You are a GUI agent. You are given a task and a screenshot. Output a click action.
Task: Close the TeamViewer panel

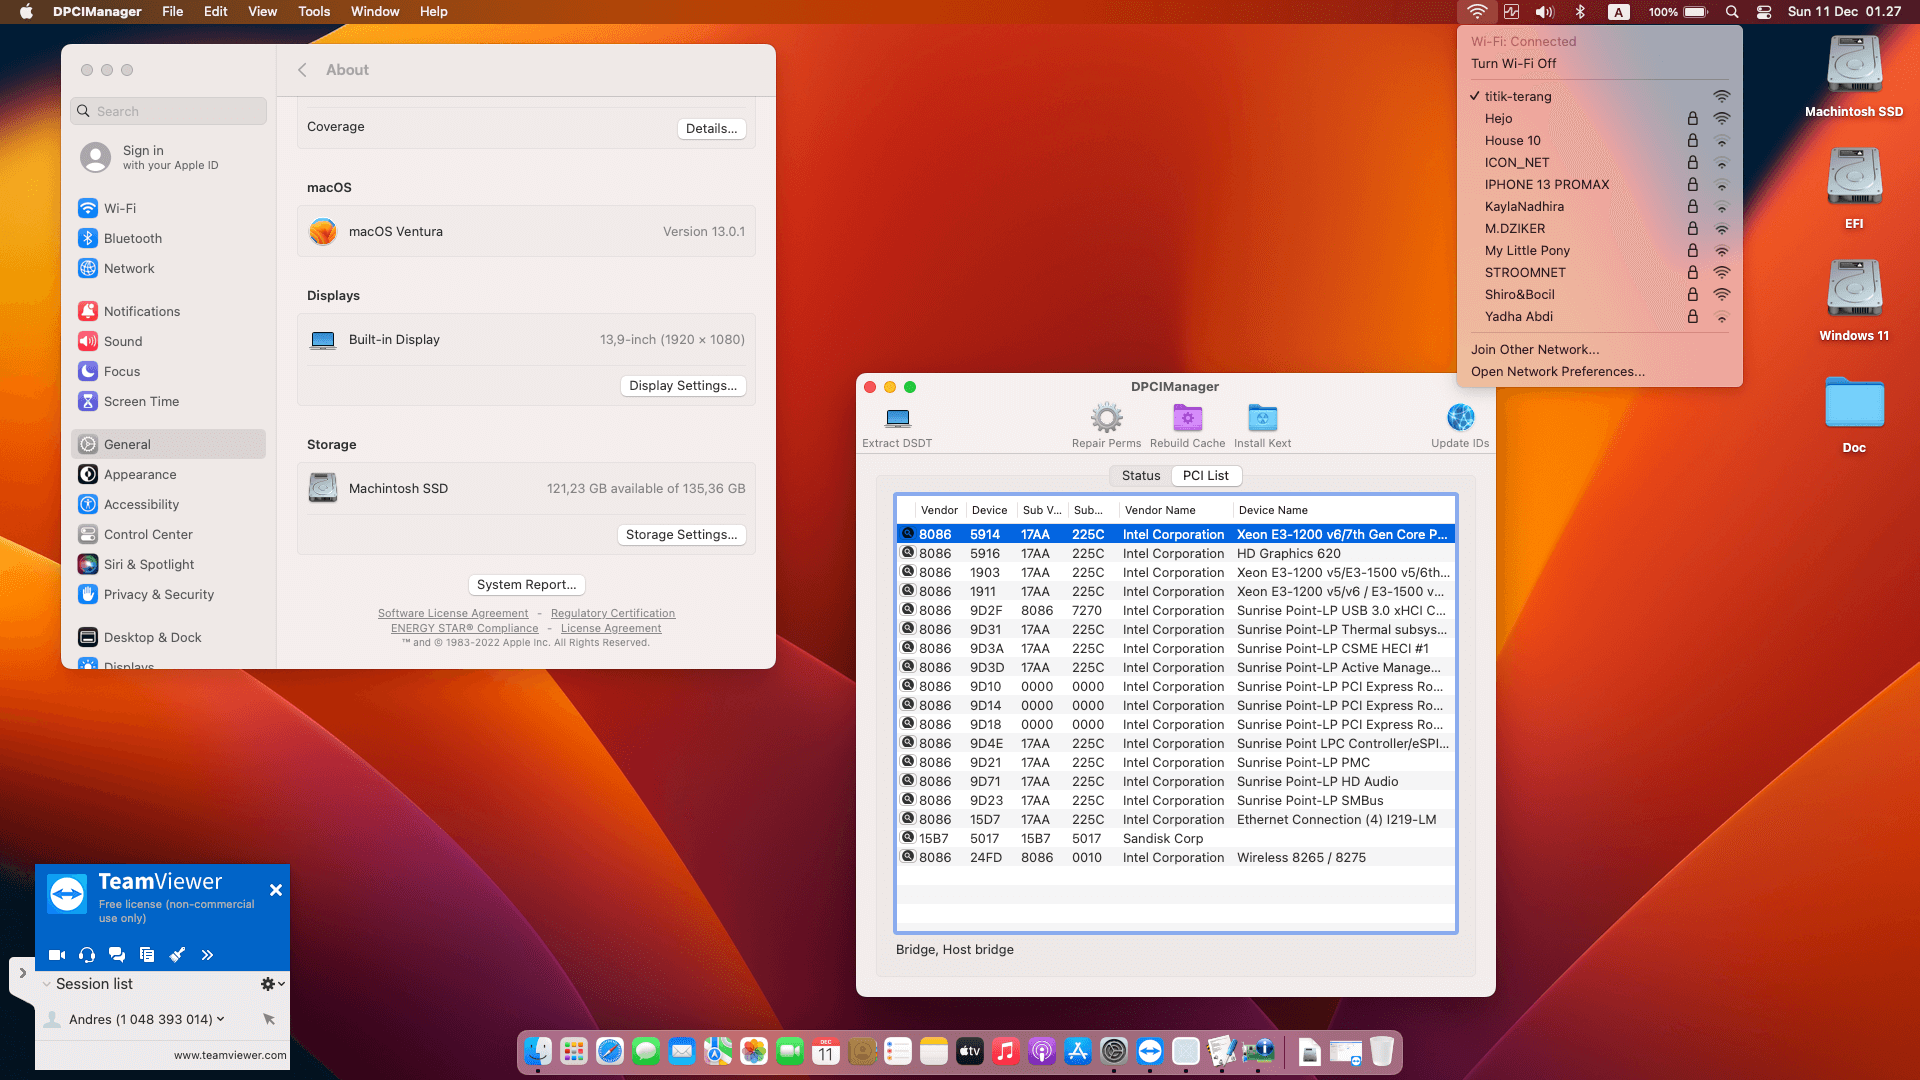[x=276, y=890]
